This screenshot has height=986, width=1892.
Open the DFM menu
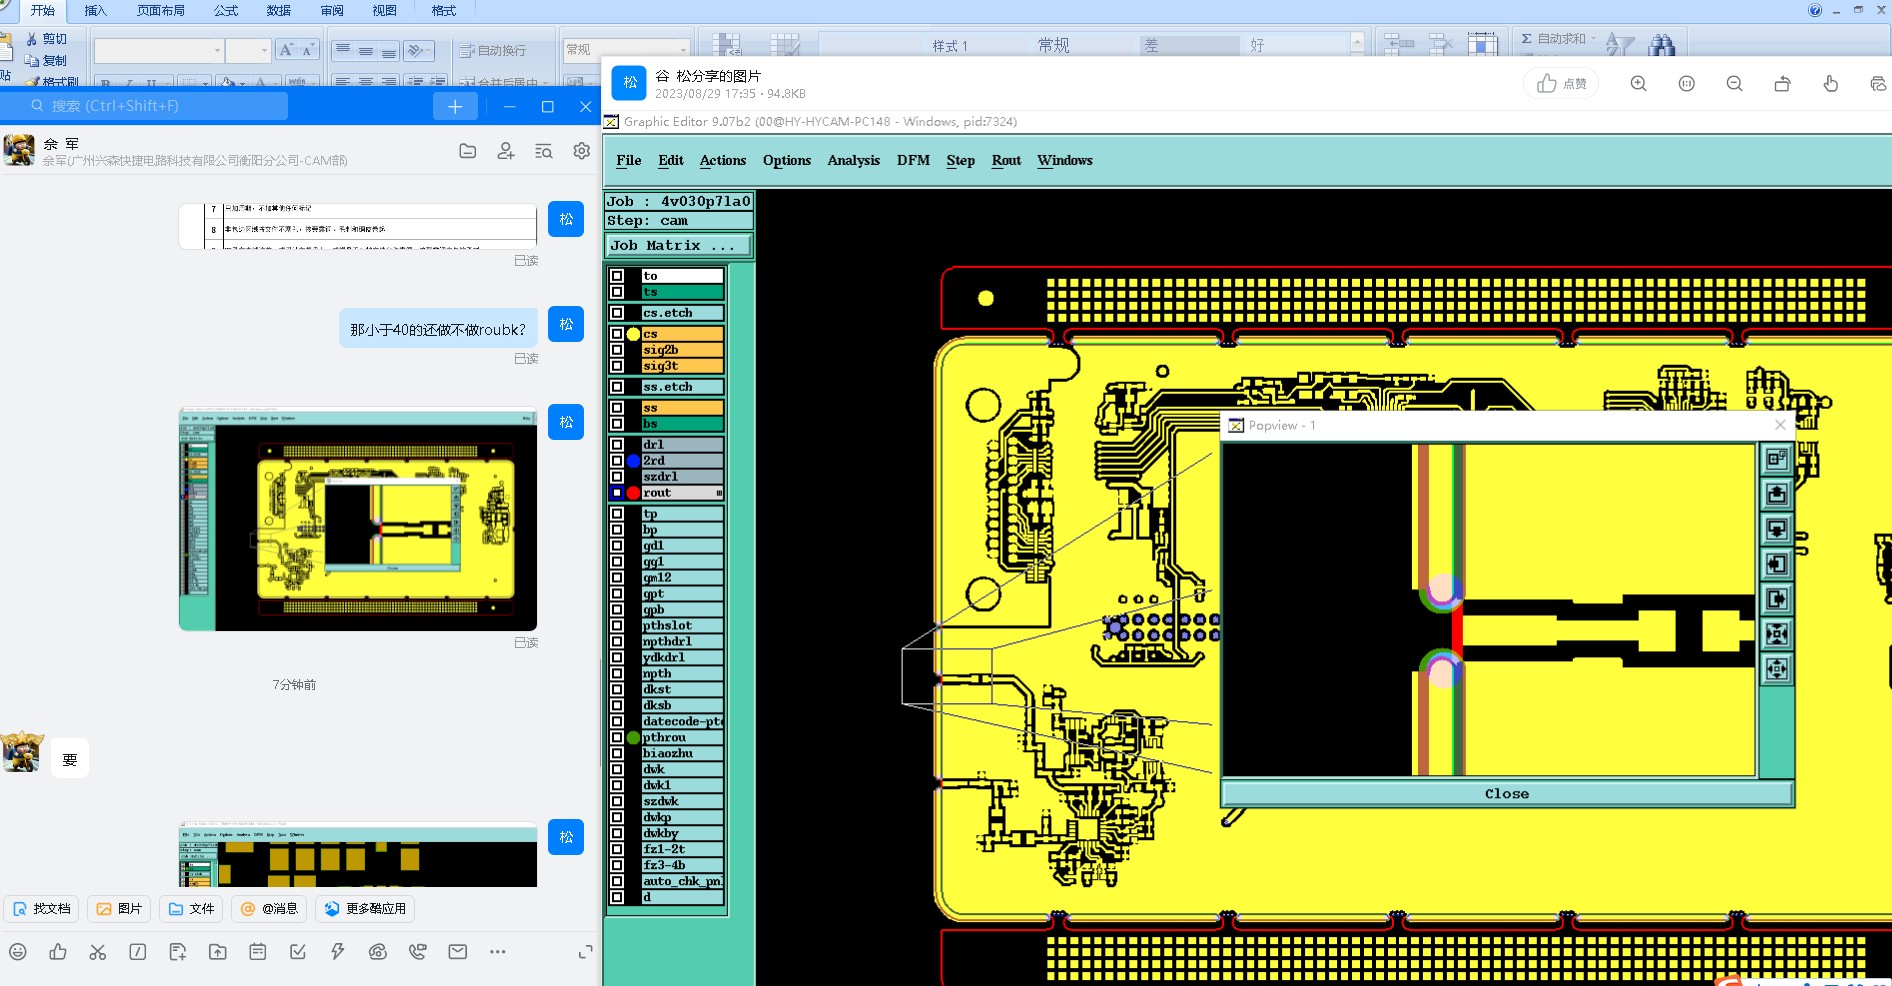(912, 160)
